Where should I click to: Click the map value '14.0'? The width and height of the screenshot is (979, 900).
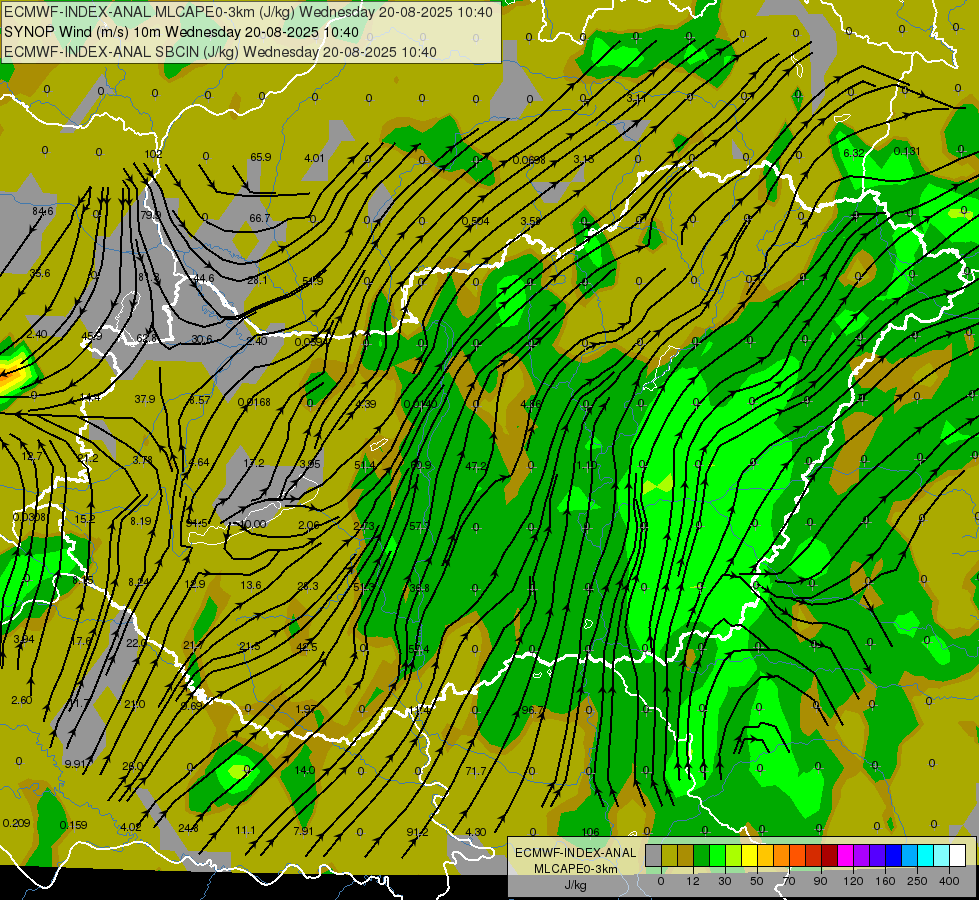(x=305, y=770)
